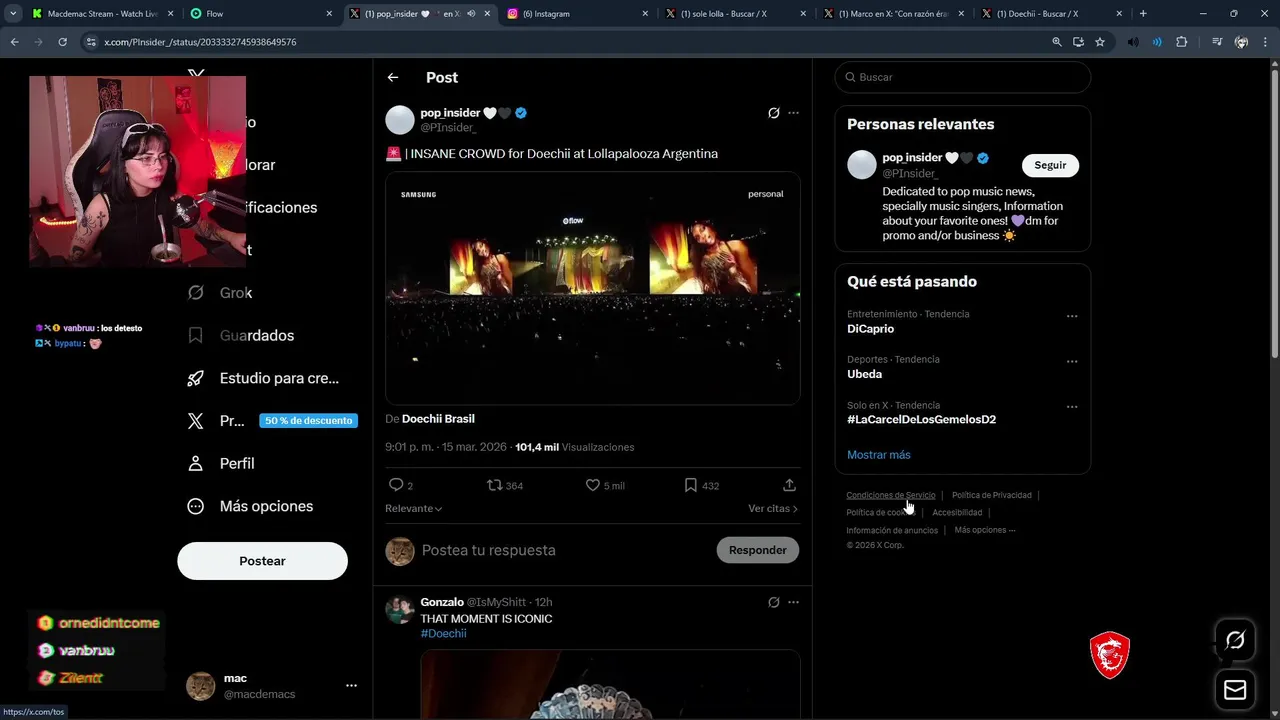Open Gonzalo's profile name in reply
This screenshot has width=1280, height=720.
click(x=442, y=602)
